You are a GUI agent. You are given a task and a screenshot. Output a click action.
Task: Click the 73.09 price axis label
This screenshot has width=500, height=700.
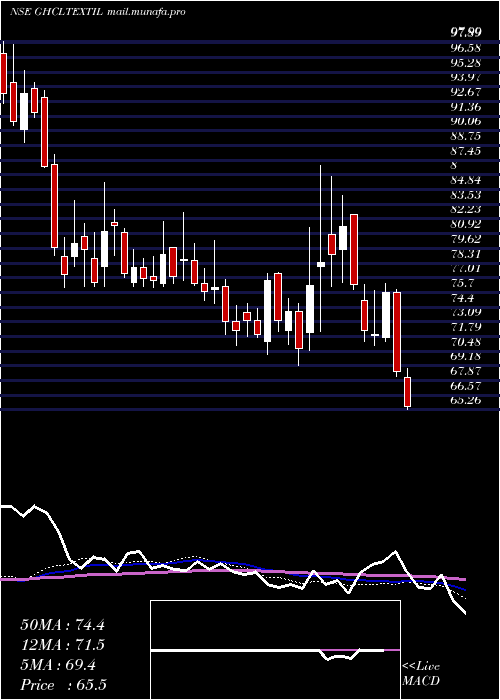pos(465,313)
